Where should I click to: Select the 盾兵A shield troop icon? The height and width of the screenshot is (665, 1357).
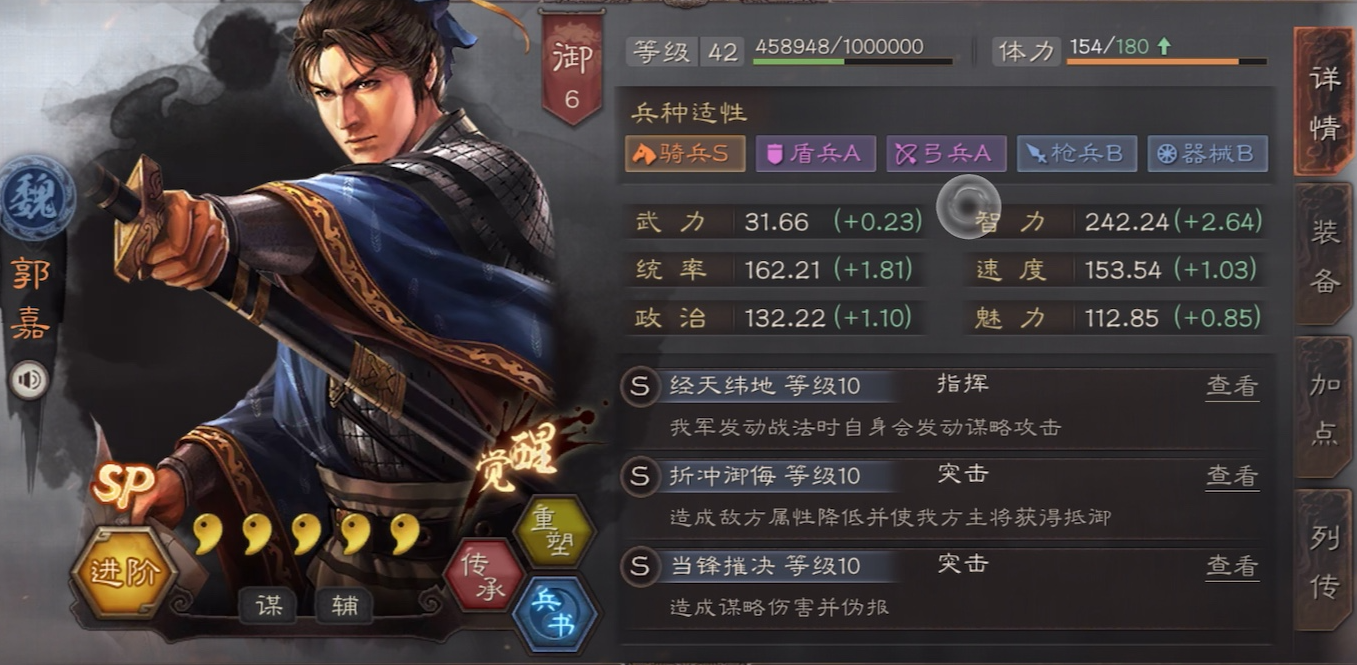click(816, 154)
